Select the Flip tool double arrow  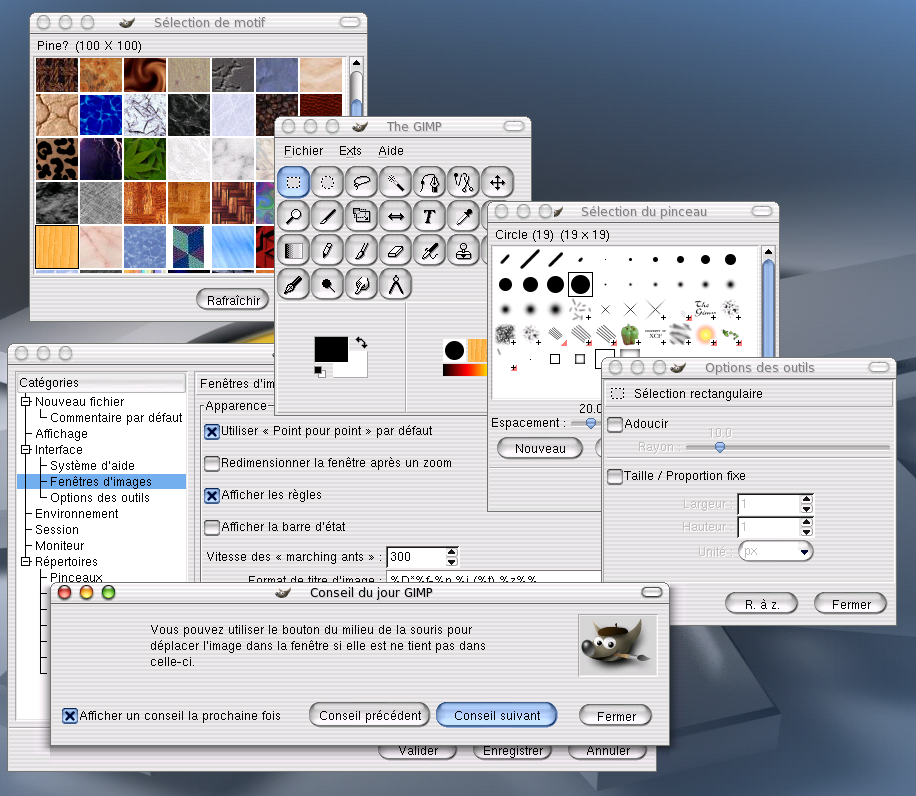(395, 217)
